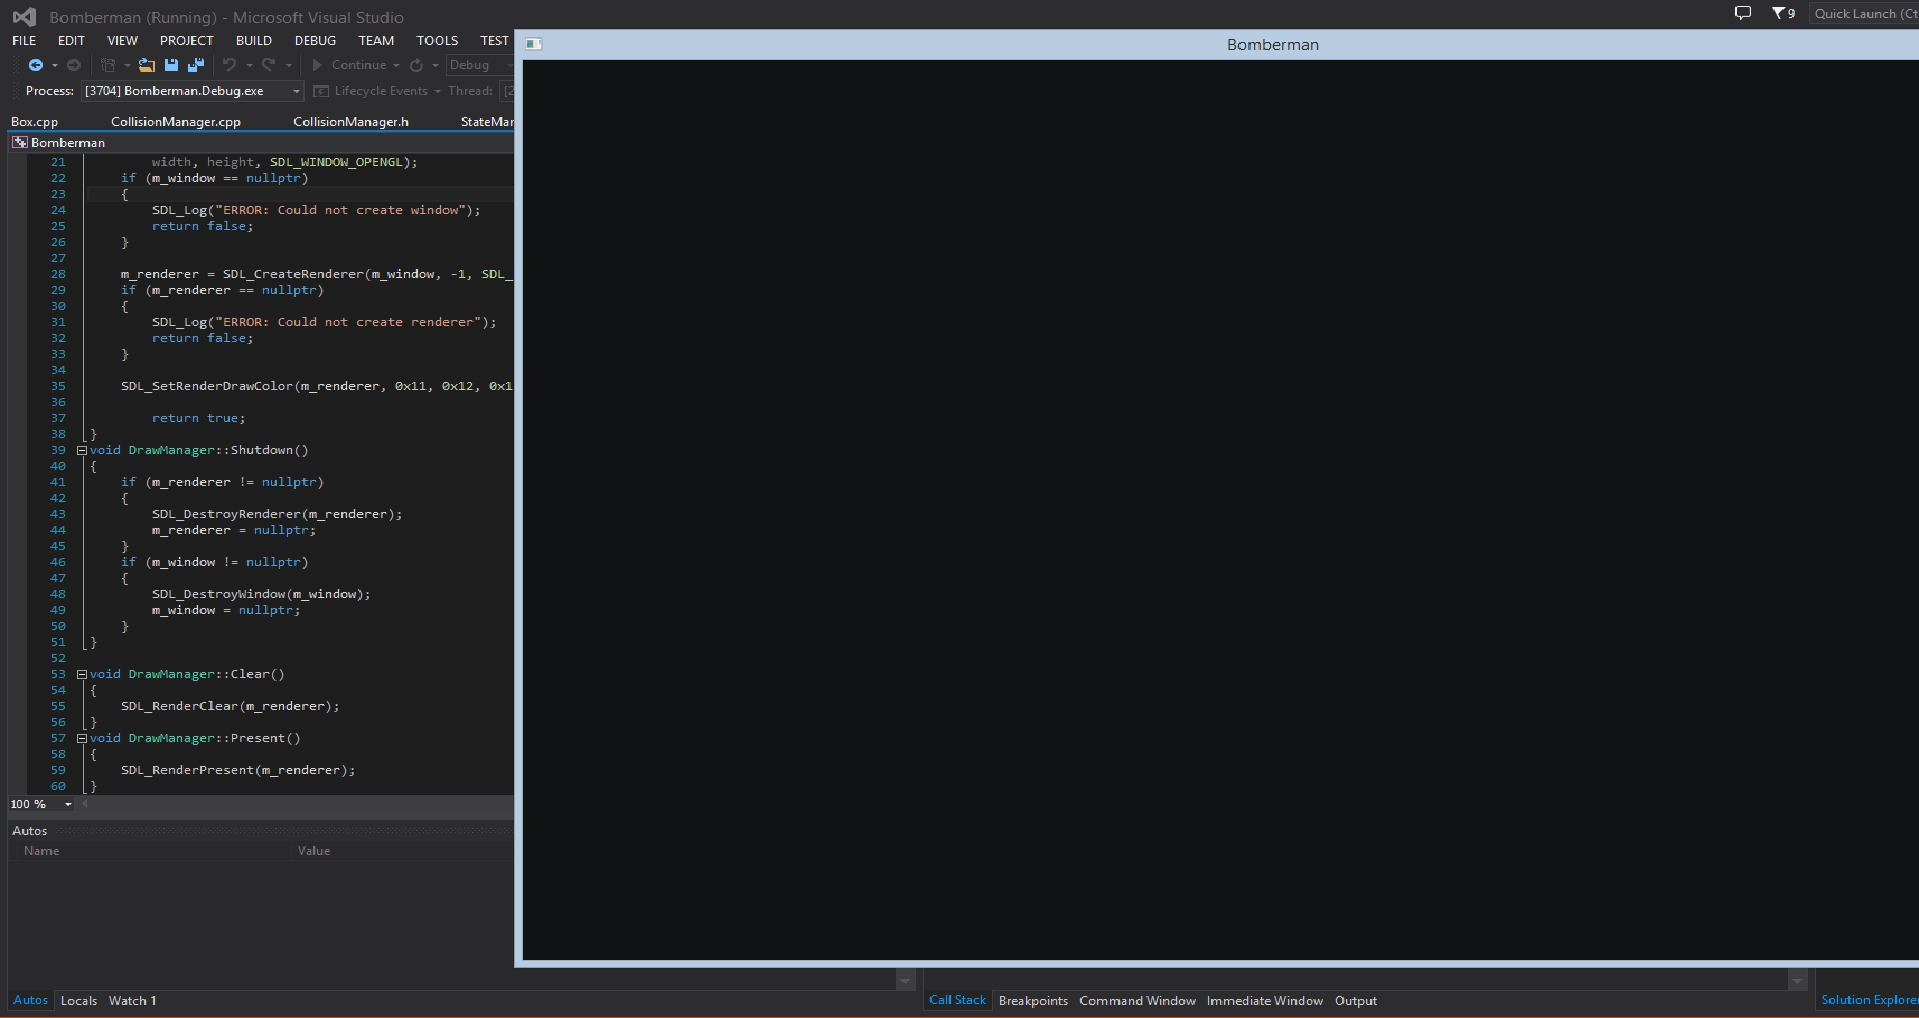Click the Restart debugging icon
1919x1018 pixels.
tap(416, 65)
